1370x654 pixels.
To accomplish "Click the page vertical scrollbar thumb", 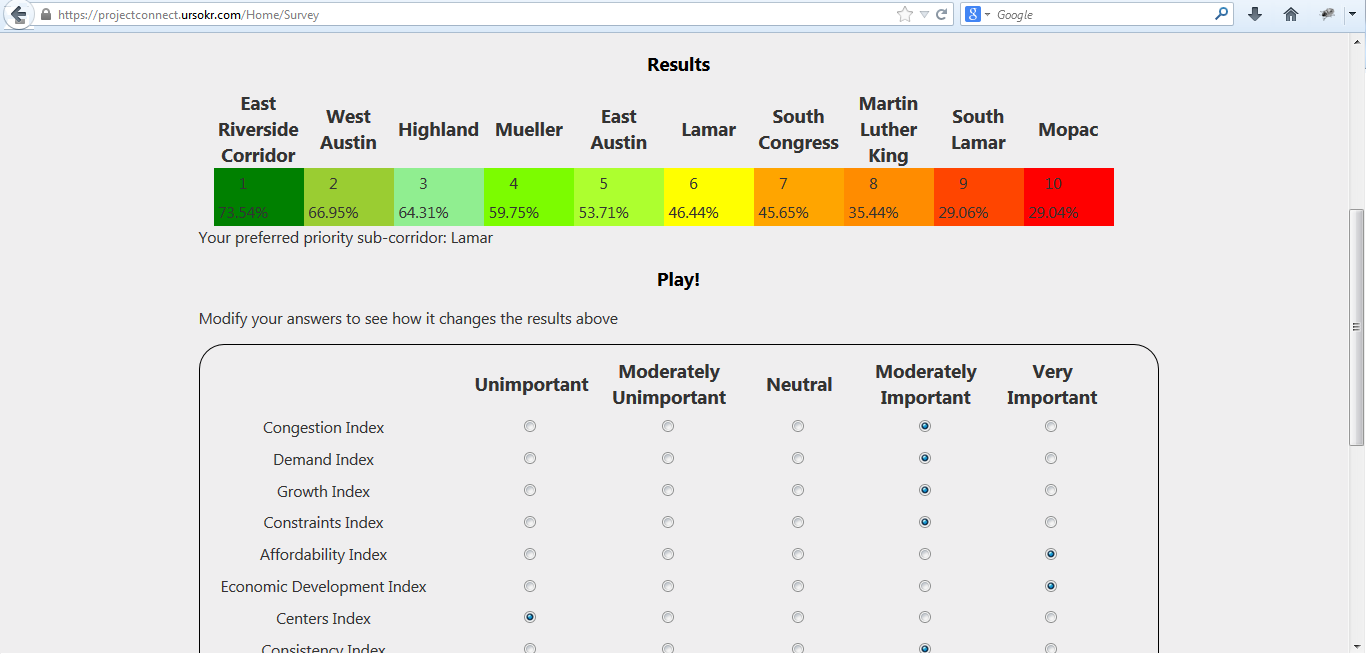I will click(x=1357, y=326).
